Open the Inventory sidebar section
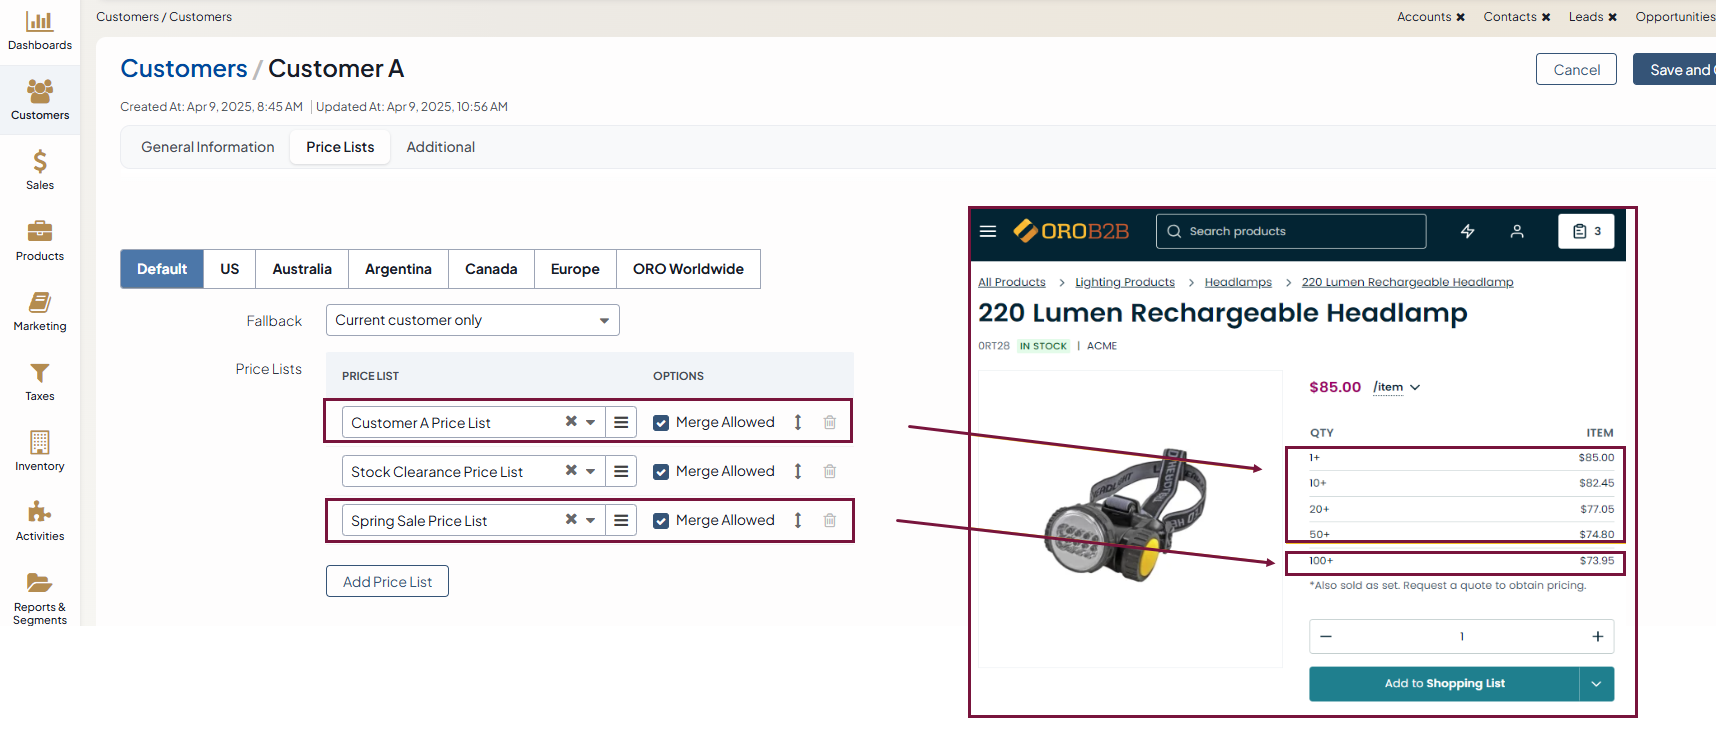 40,451
